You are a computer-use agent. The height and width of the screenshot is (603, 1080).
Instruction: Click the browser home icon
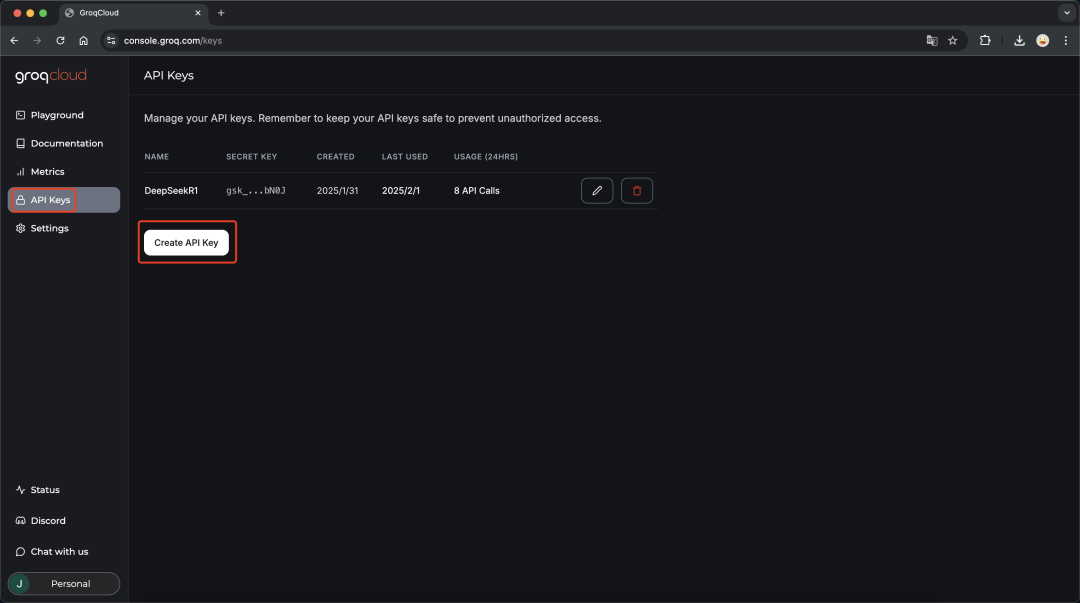83,41
